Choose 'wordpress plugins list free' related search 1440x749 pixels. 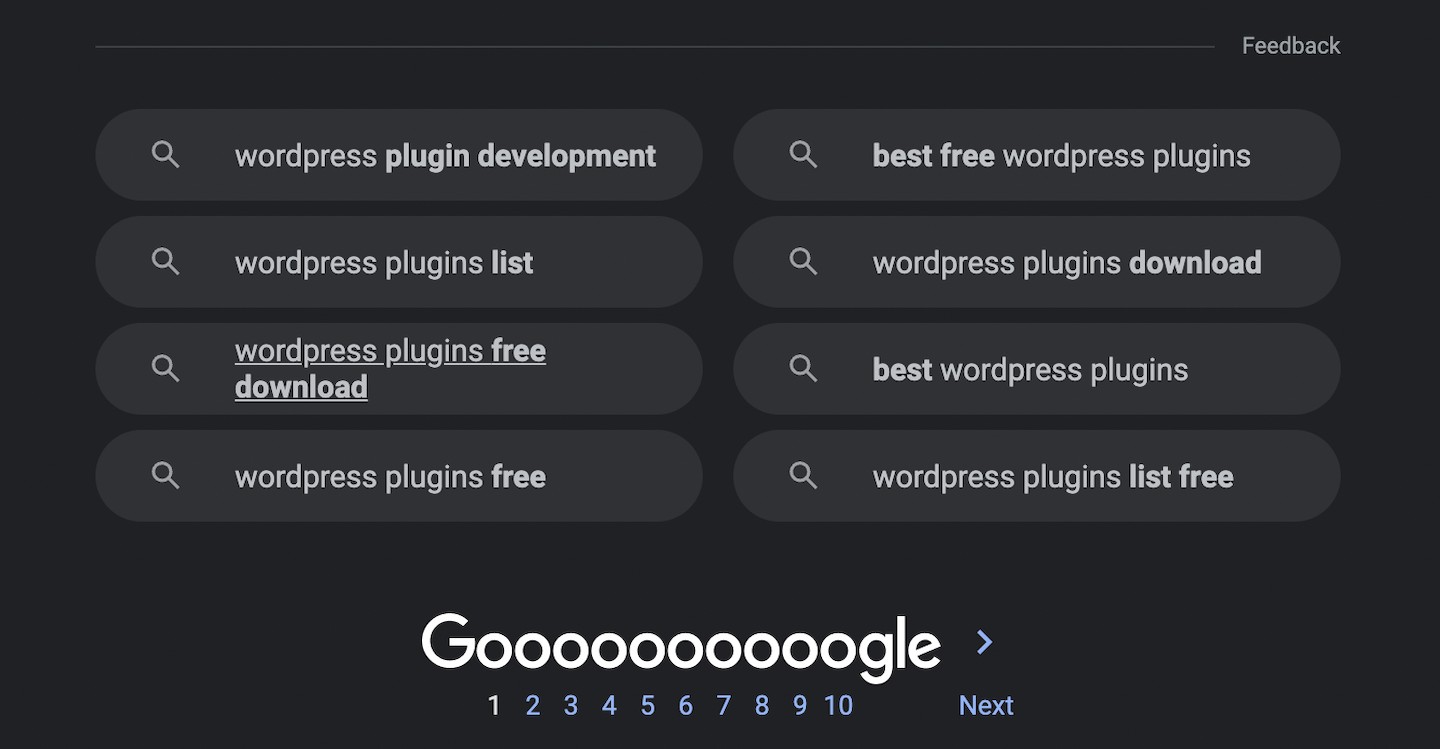click(x=1037, y=476)
